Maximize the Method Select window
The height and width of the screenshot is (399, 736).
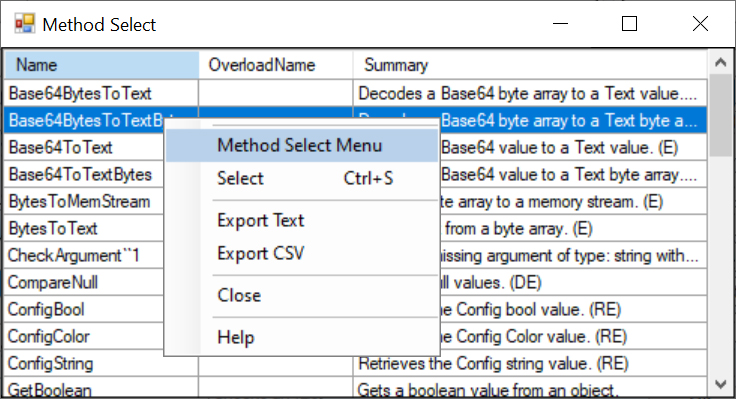coord(629,23)
